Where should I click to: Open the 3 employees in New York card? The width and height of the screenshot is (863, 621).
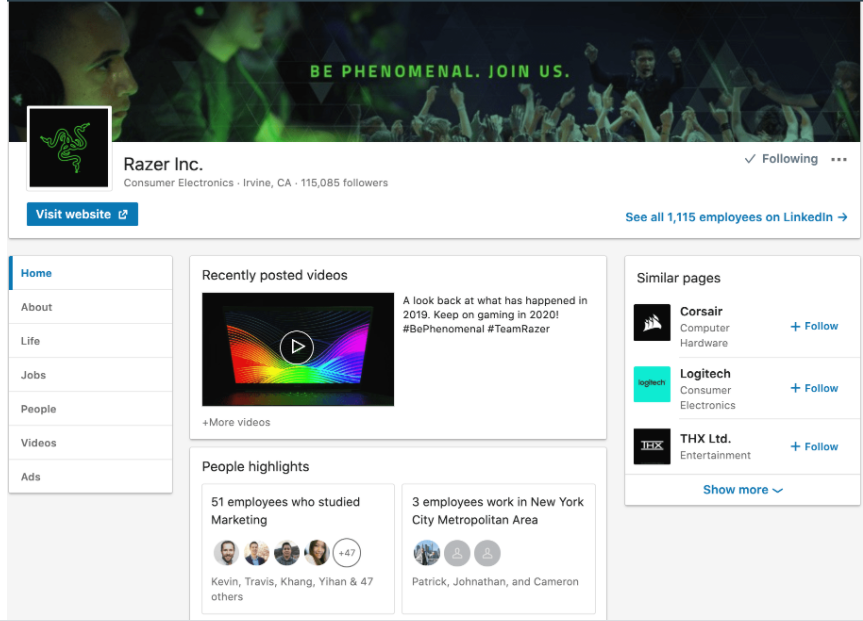pyautogui.click(x=499, y=548)
